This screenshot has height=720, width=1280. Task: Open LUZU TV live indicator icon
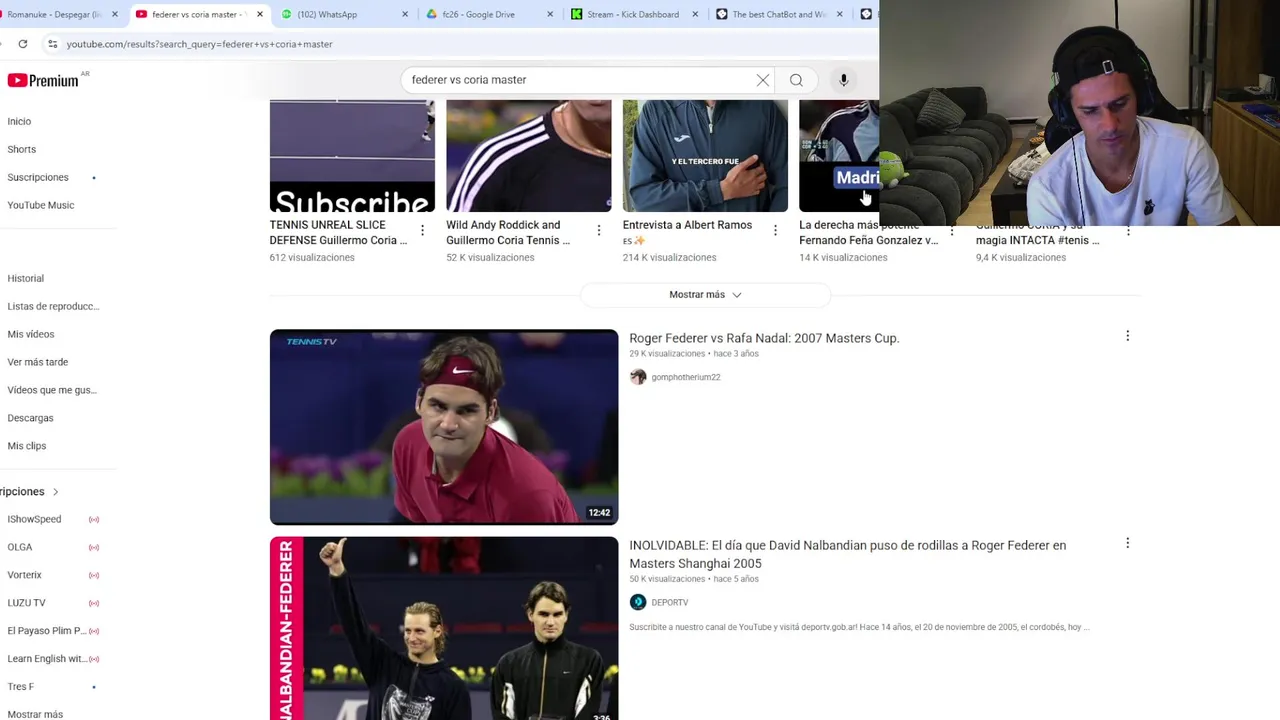[94, 603]
